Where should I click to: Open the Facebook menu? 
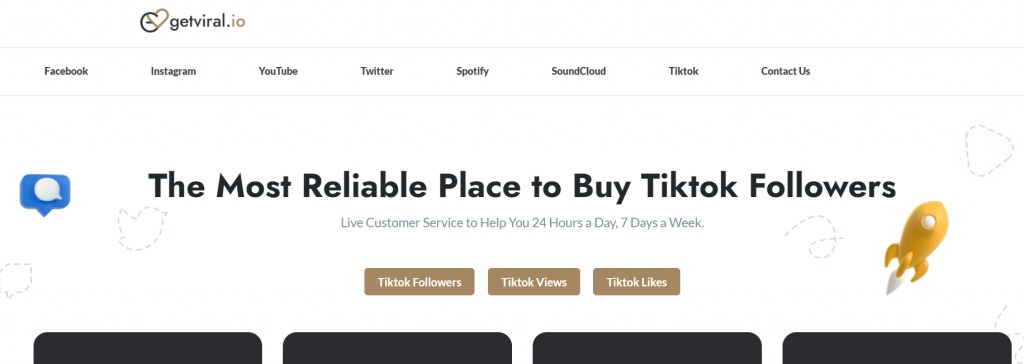[66, 71]
